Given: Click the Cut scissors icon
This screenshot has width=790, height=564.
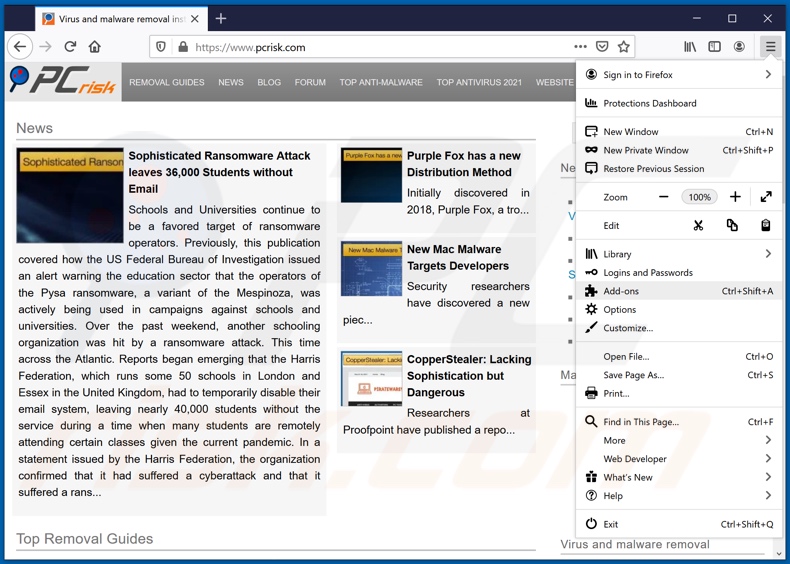Looking at the screenshot, I should pyautogui.click(x=698, y=226).
